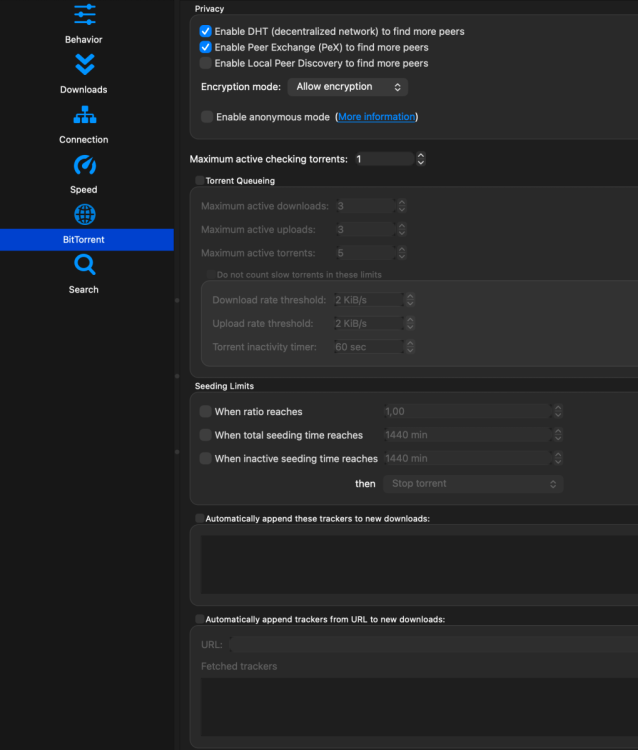
Task: Check 'When inactive seeding time reaches'
Action: (x=206, y=458)
